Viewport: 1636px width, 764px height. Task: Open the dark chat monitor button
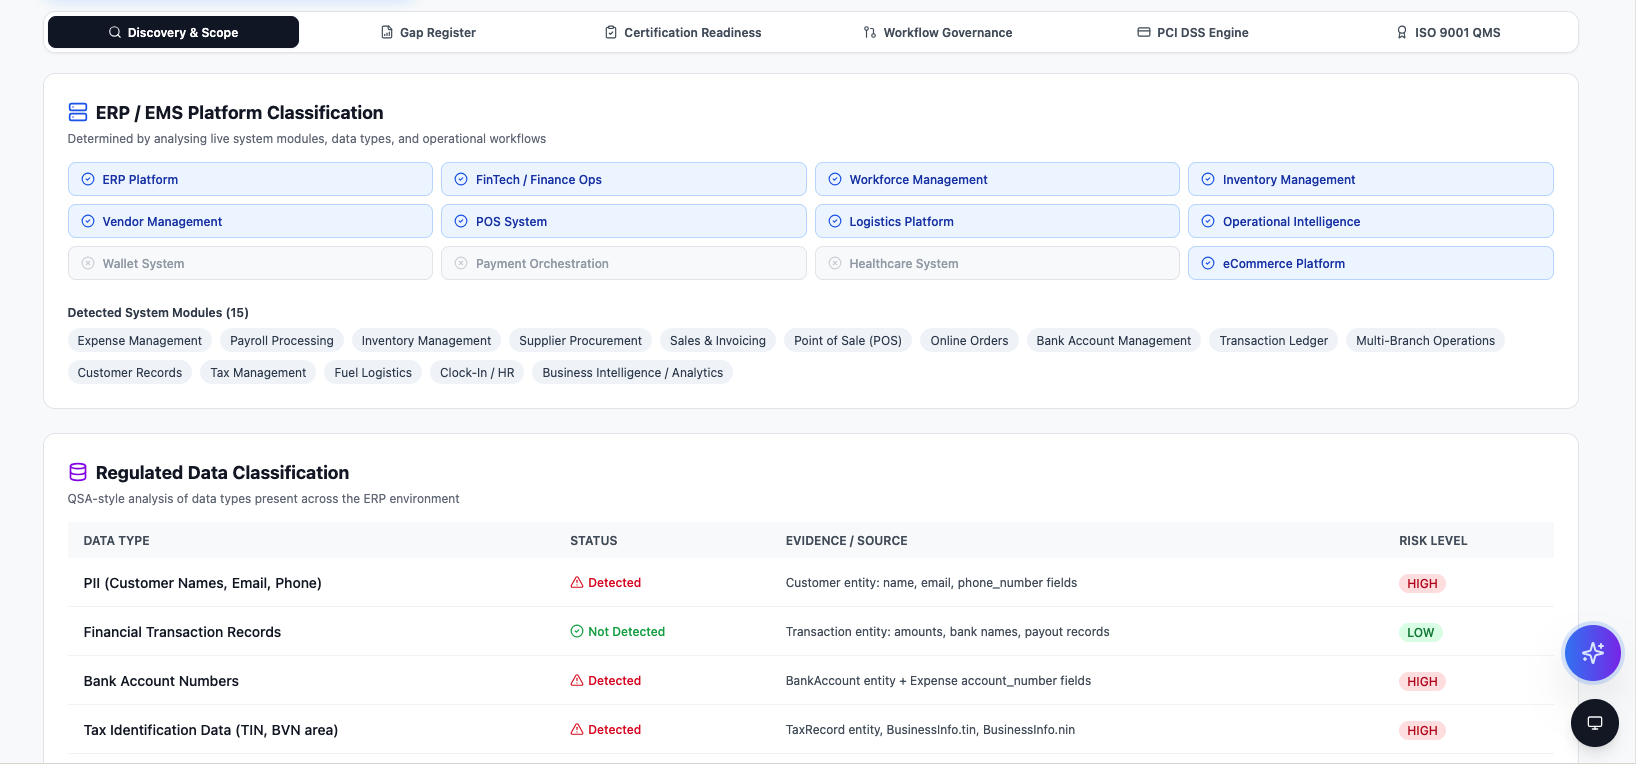[1595, 723]
